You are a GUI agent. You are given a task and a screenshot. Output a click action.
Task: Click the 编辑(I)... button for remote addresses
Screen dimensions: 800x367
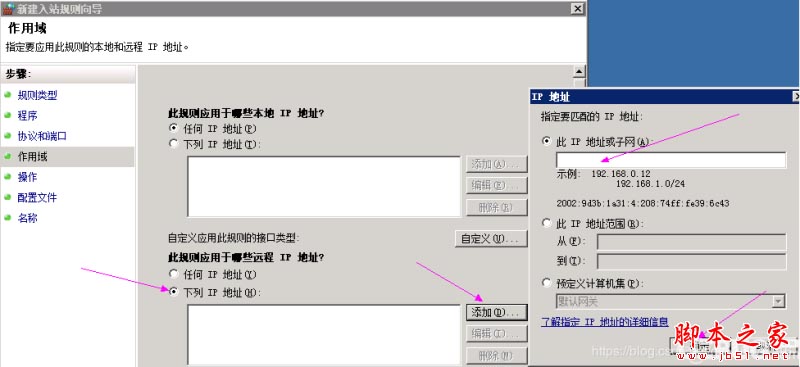tap(496, 333)
